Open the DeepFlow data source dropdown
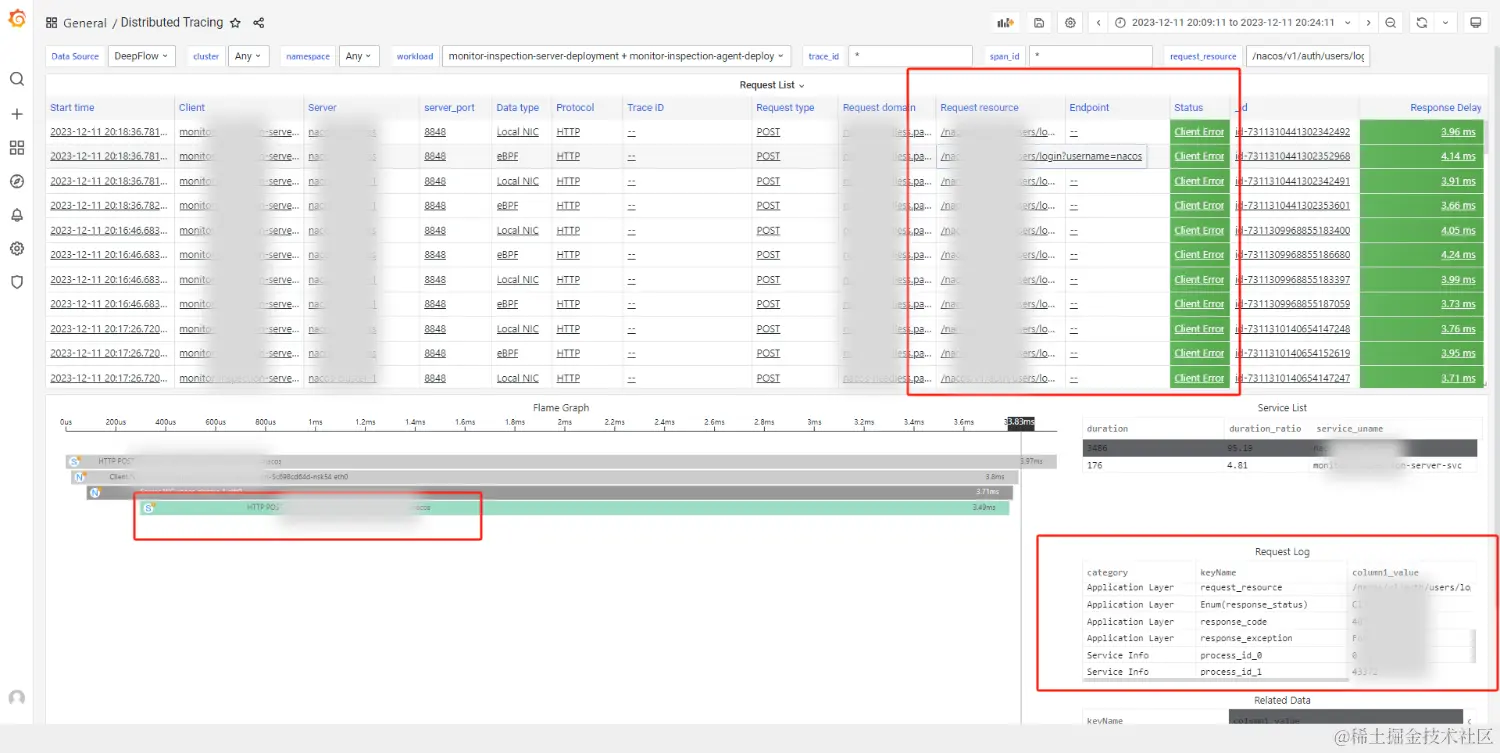The image size is (1500, 753). 141,56
